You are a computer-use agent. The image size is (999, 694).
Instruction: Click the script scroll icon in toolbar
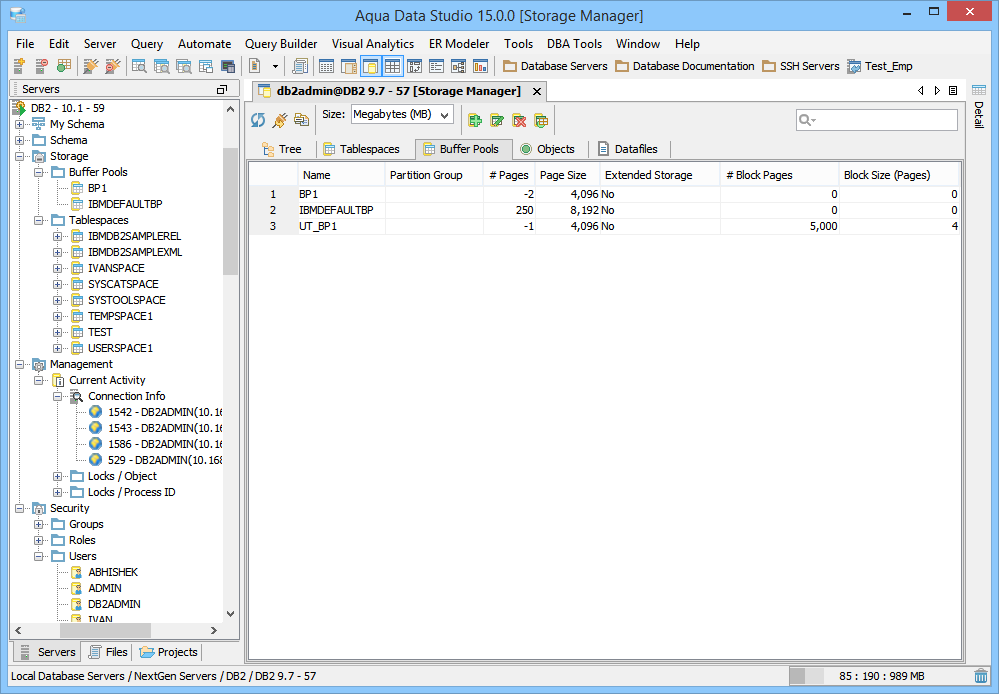pyautogui.click(x=299, y=66)
